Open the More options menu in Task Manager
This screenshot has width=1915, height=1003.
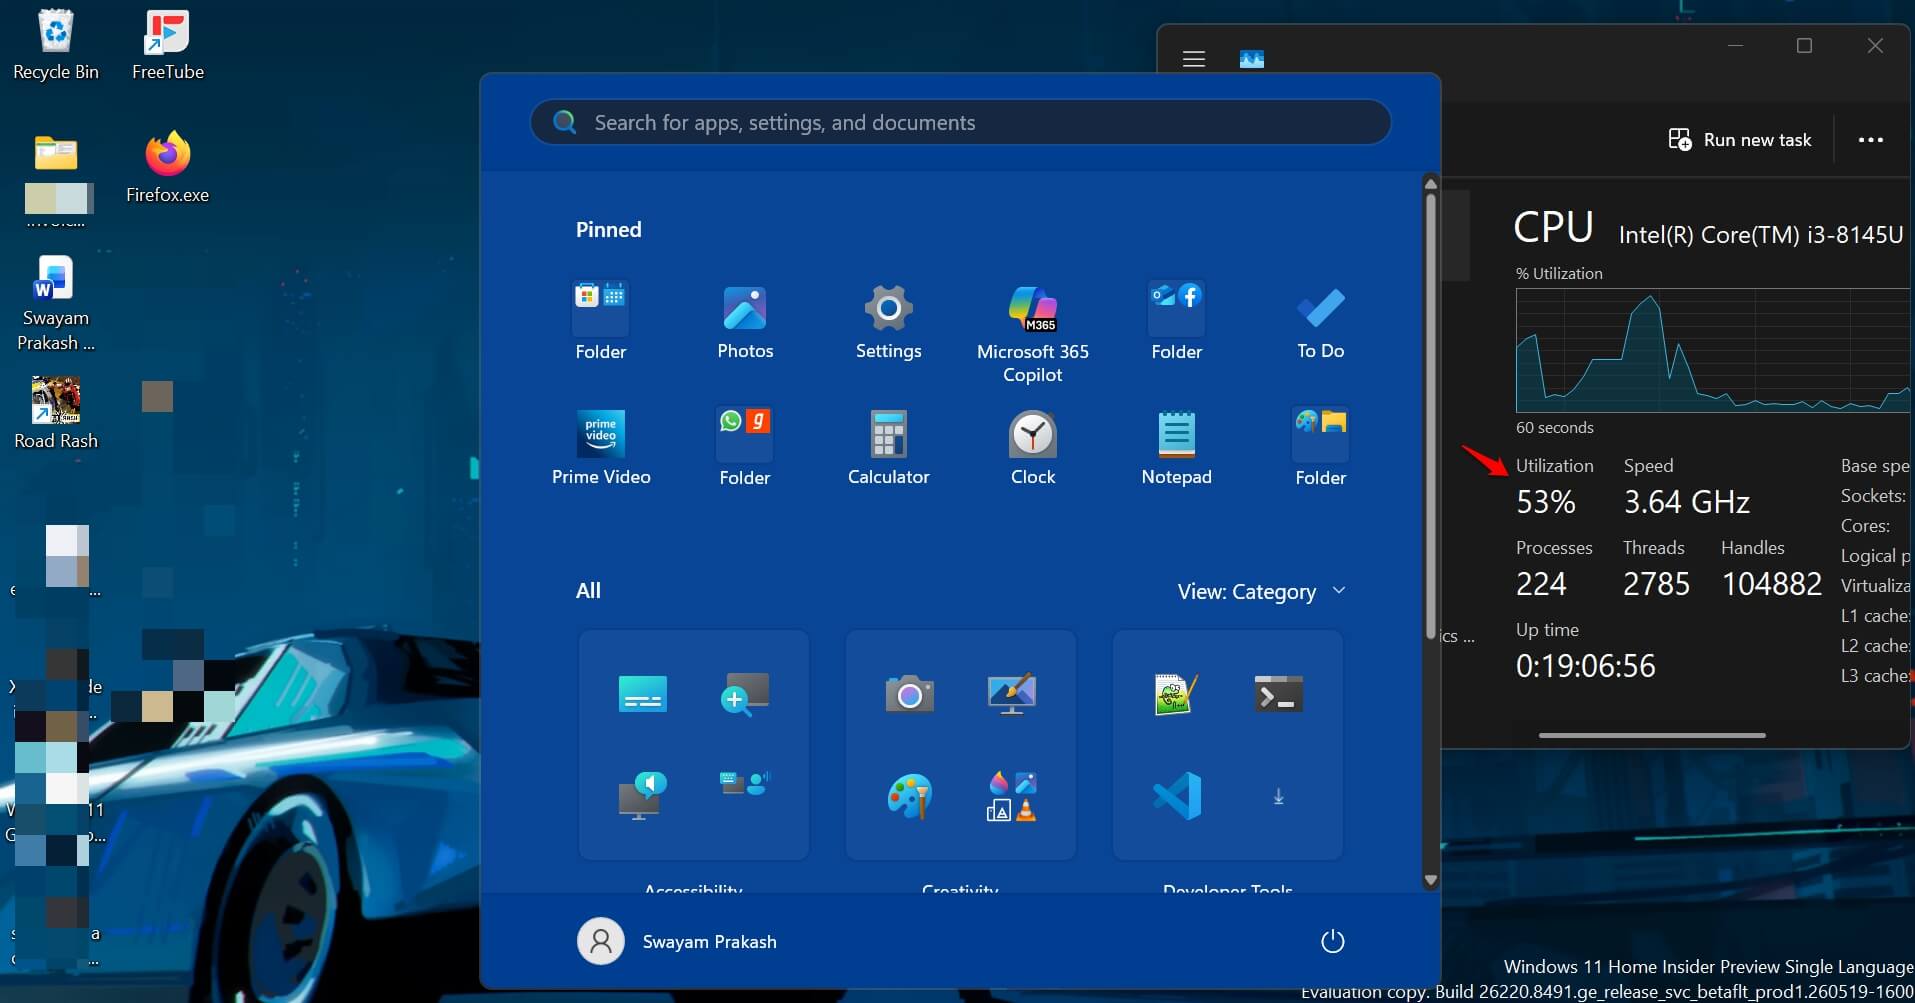[1870, 140]
